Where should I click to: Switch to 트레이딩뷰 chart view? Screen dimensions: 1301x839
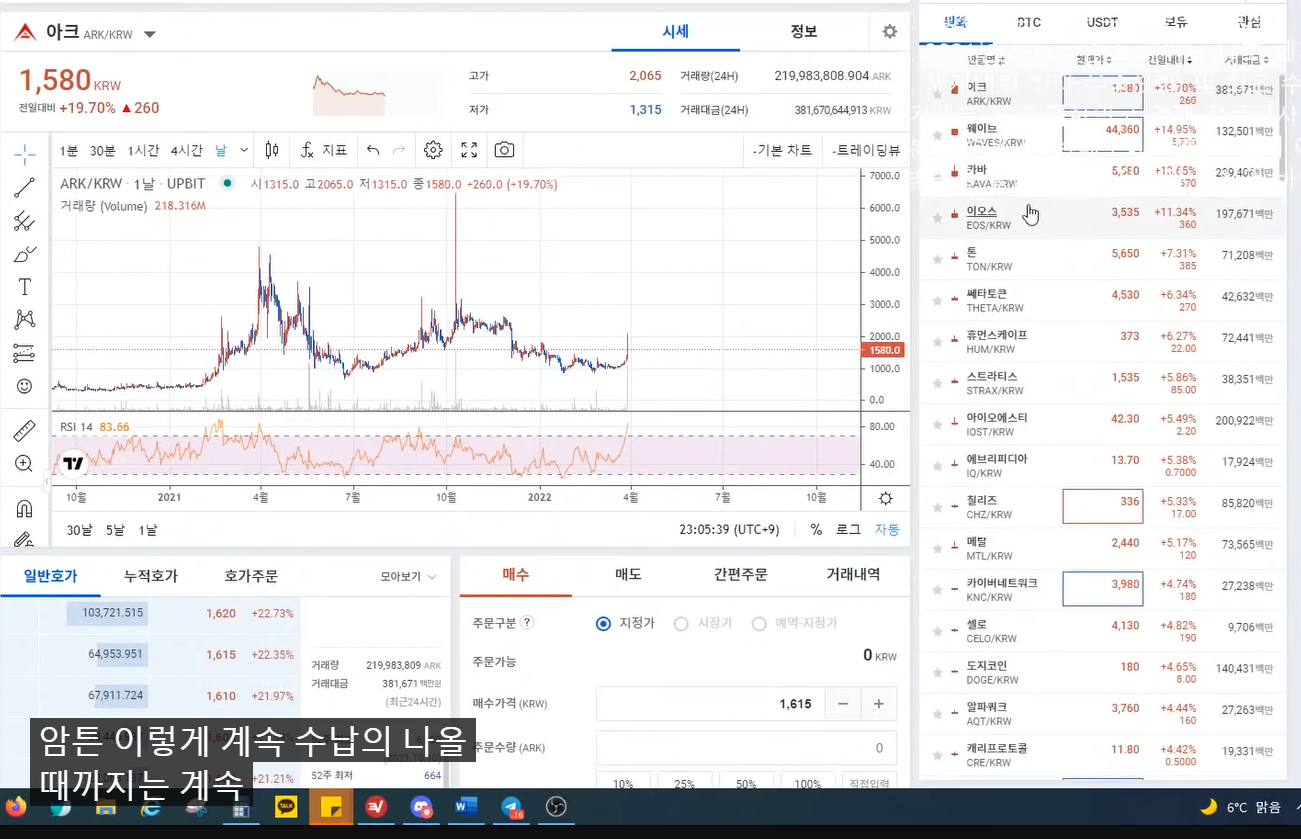coord(866,150)
